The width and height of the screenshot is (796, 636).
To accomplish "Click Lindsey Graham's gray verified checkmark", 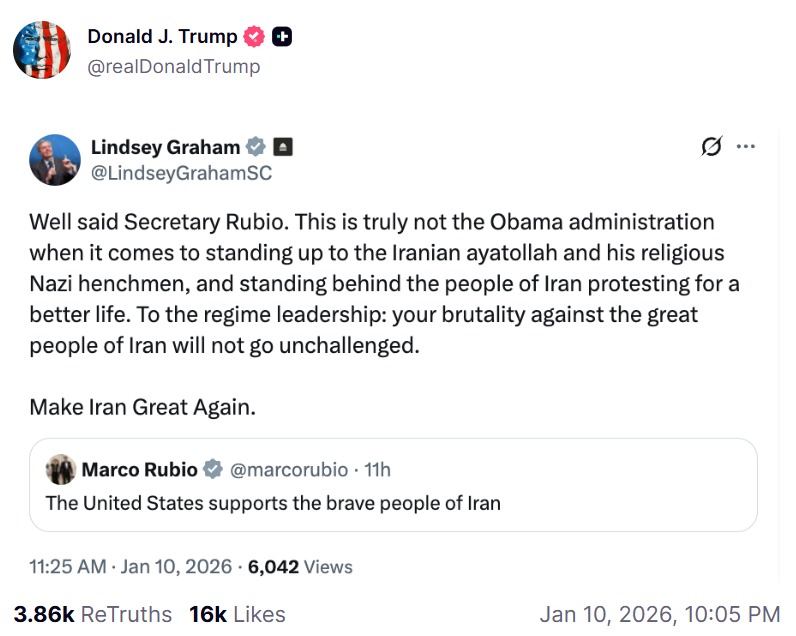I will tap(256, 147).
